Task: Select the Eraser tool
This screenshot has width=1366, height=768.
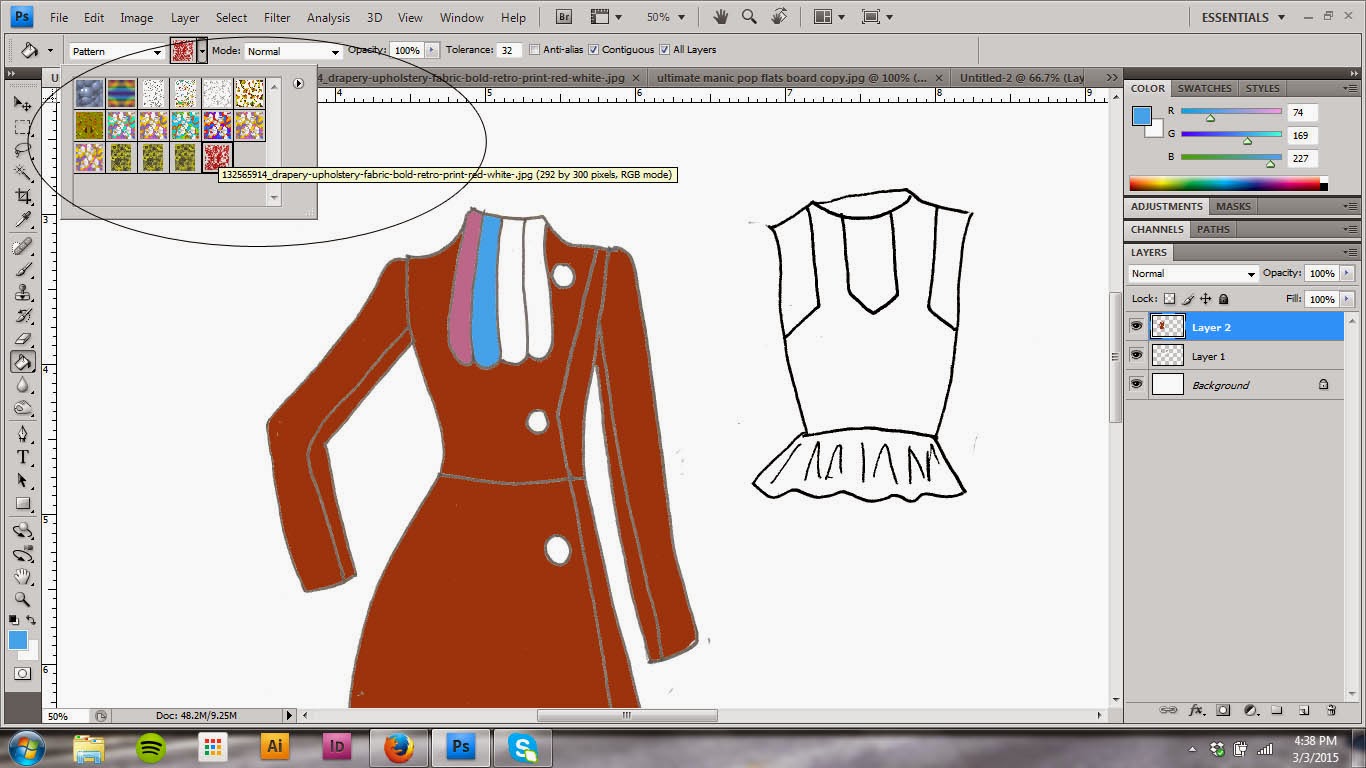Action: pyautogui.click(x=23, y=339)
